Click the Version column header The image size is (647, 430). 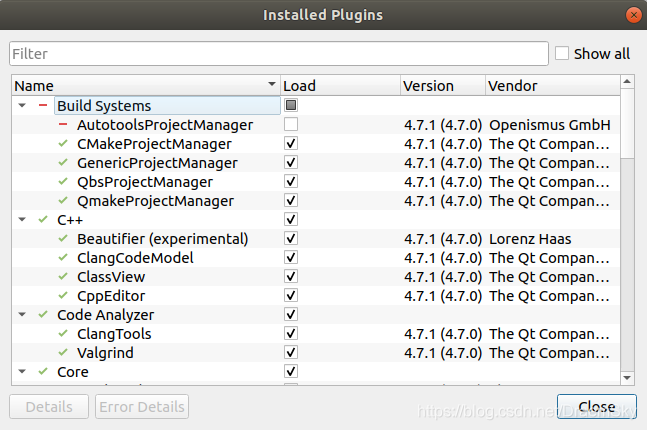(x=443, y=86)
